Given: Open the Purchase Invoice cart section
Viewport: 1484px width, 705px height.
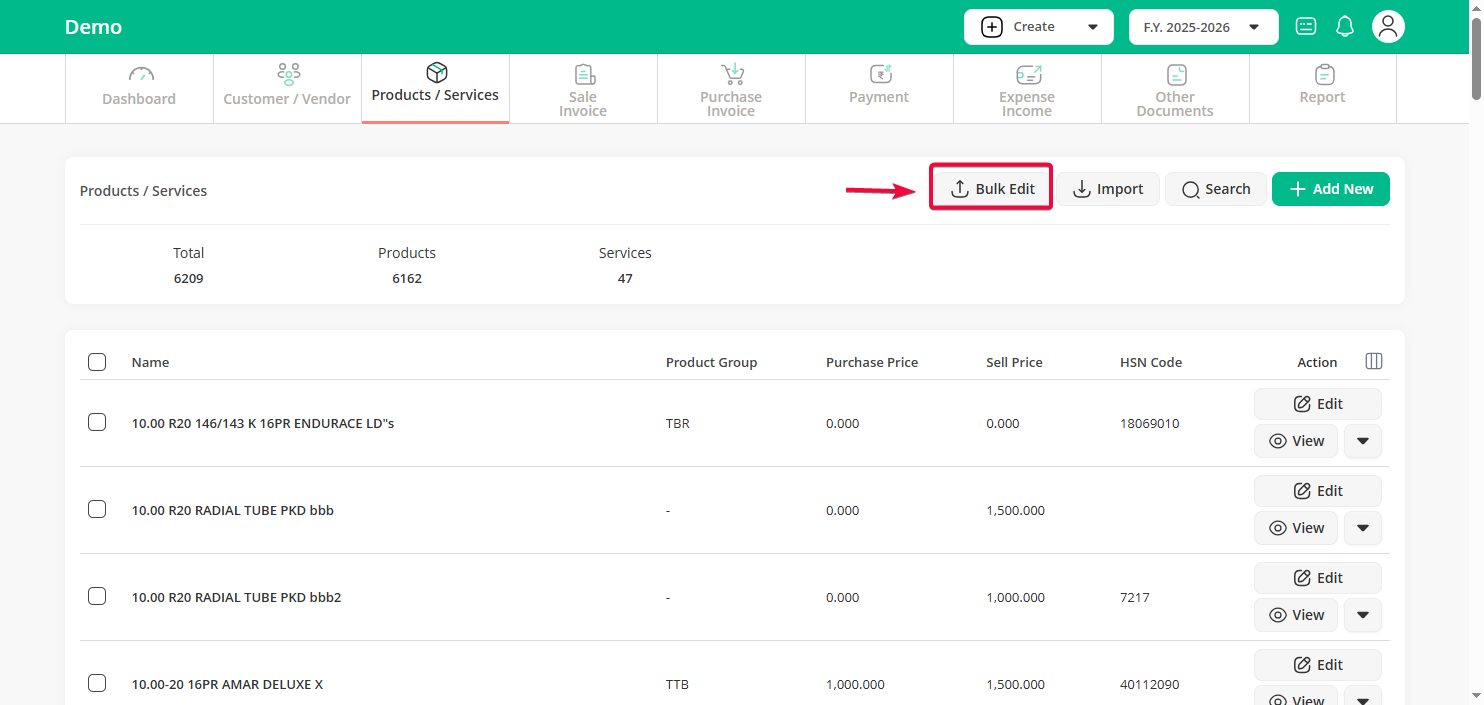Looking at the screenshot, I should (x=731, y=89).
